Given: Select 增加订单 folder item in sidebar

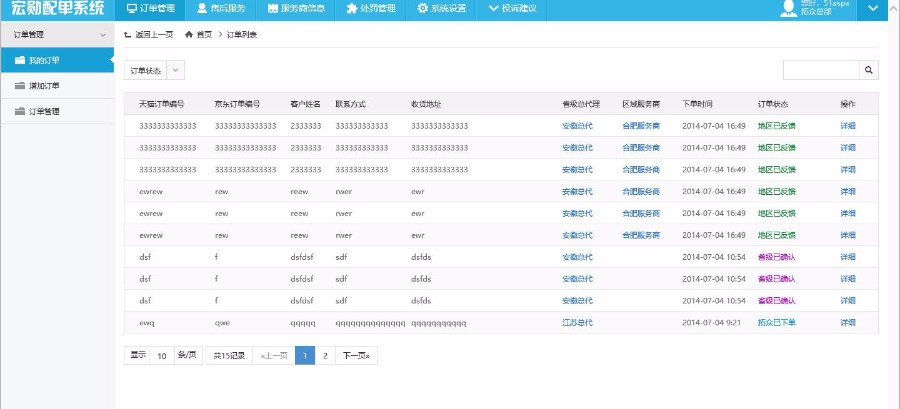Looking at the screenshot, I should tap(57, 86).
